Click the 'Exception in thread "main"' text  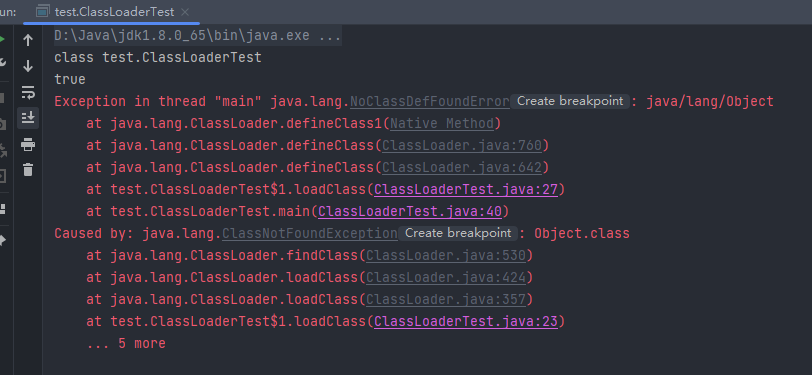tap(158, 102)
